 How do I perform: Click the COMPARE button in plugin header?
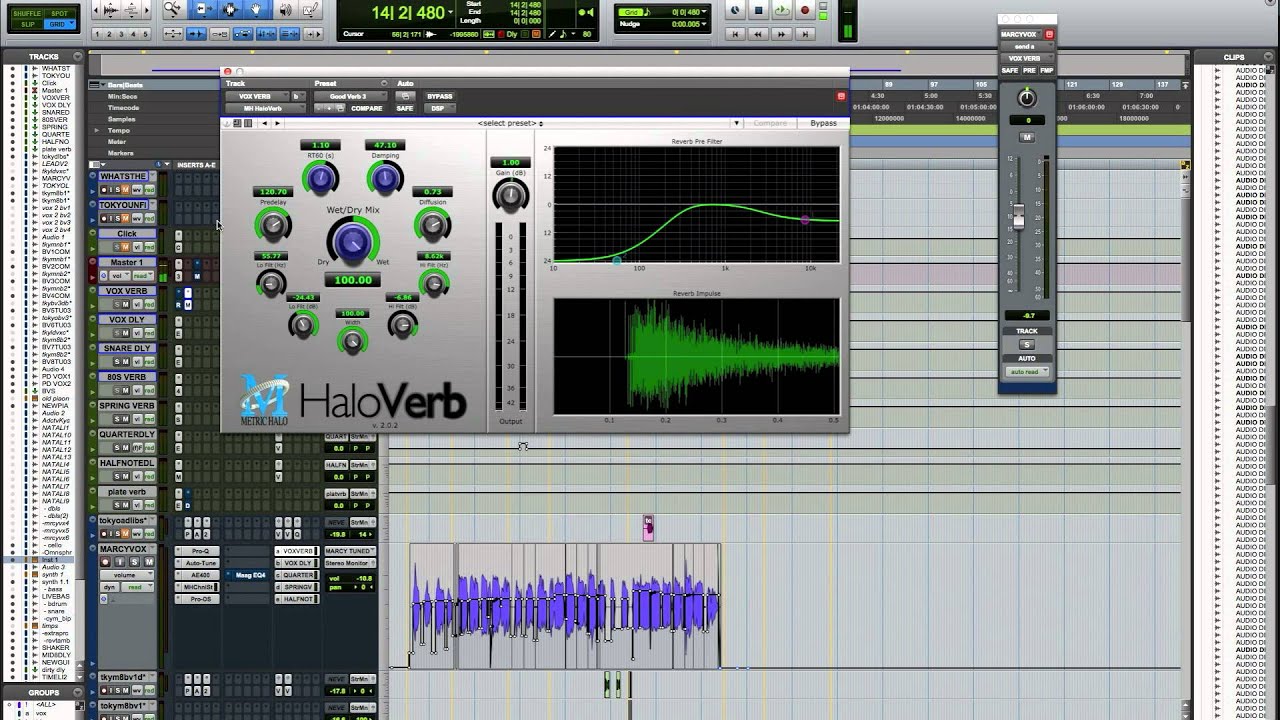pos(367,108)
